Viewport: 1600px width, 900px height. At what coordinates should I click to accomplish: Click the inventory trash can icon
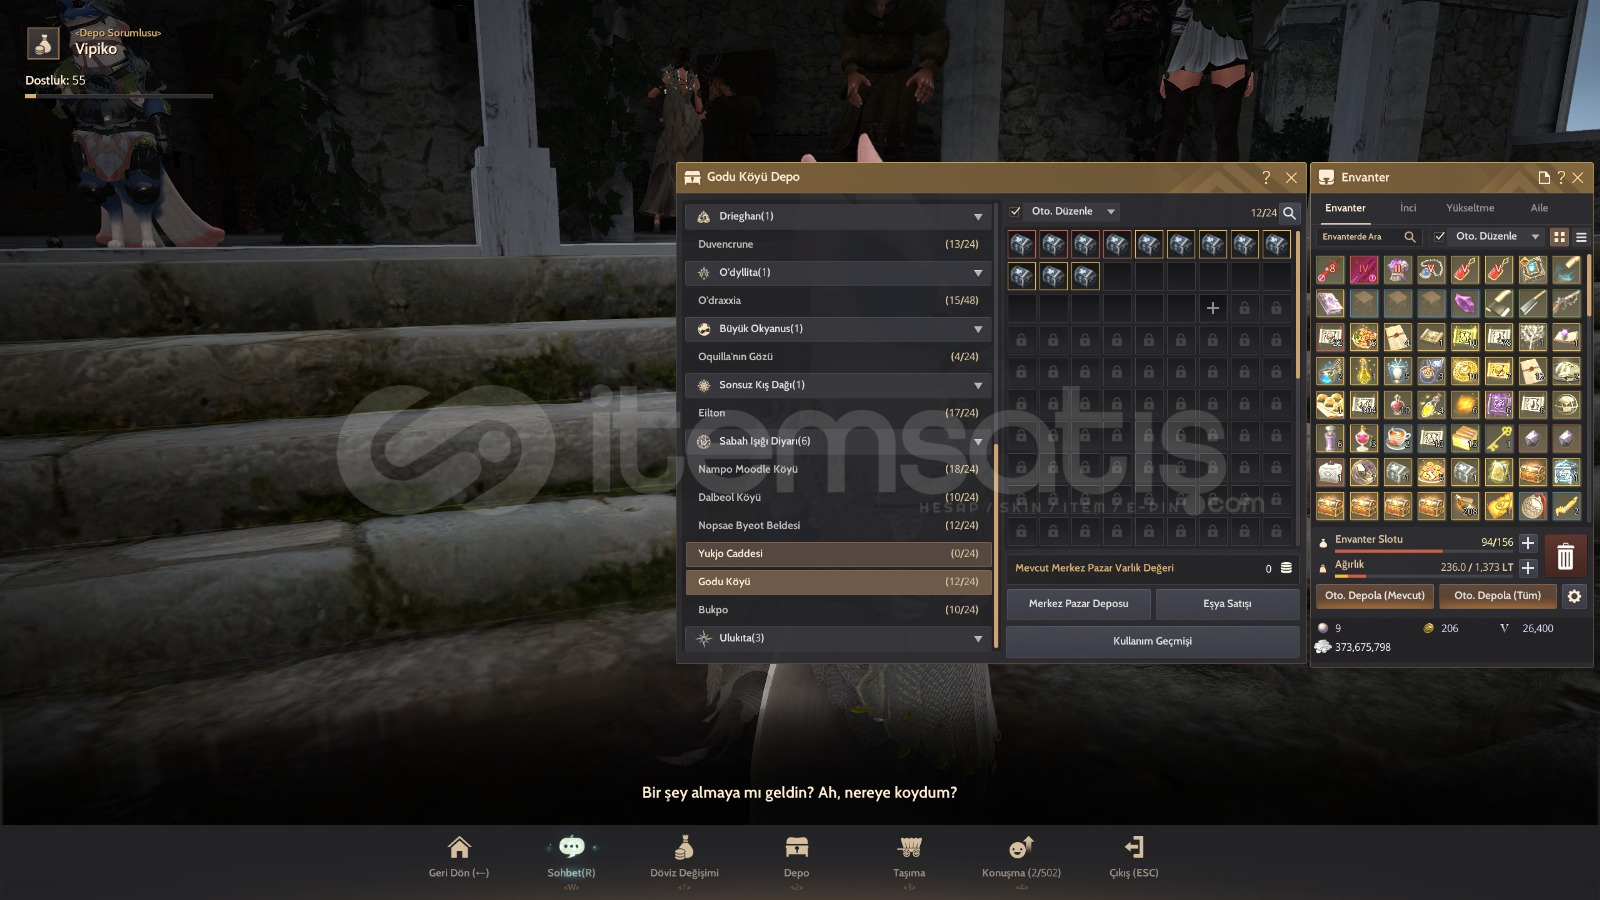click(1566, 555)
